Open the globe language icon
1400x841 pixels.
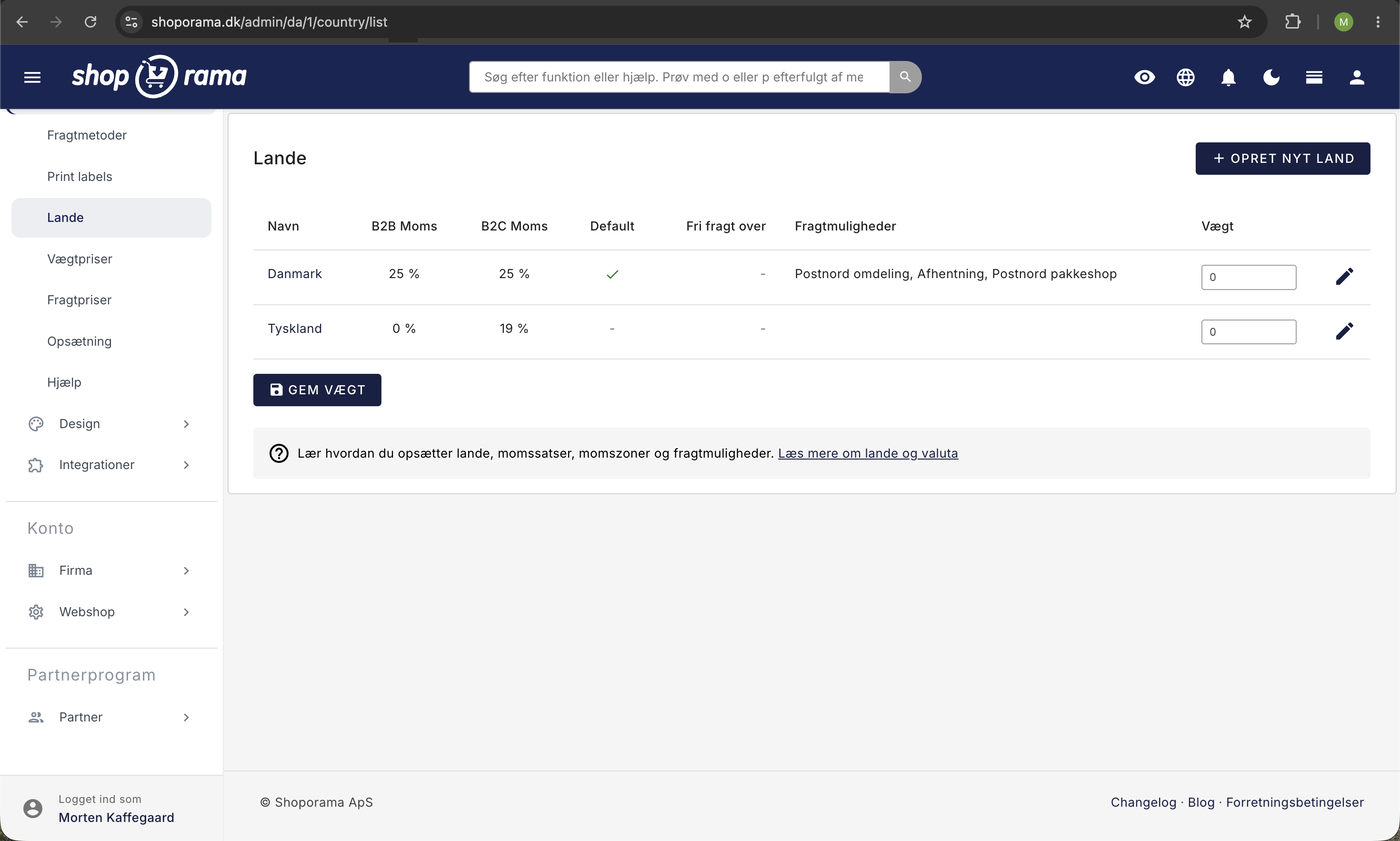1186,77
